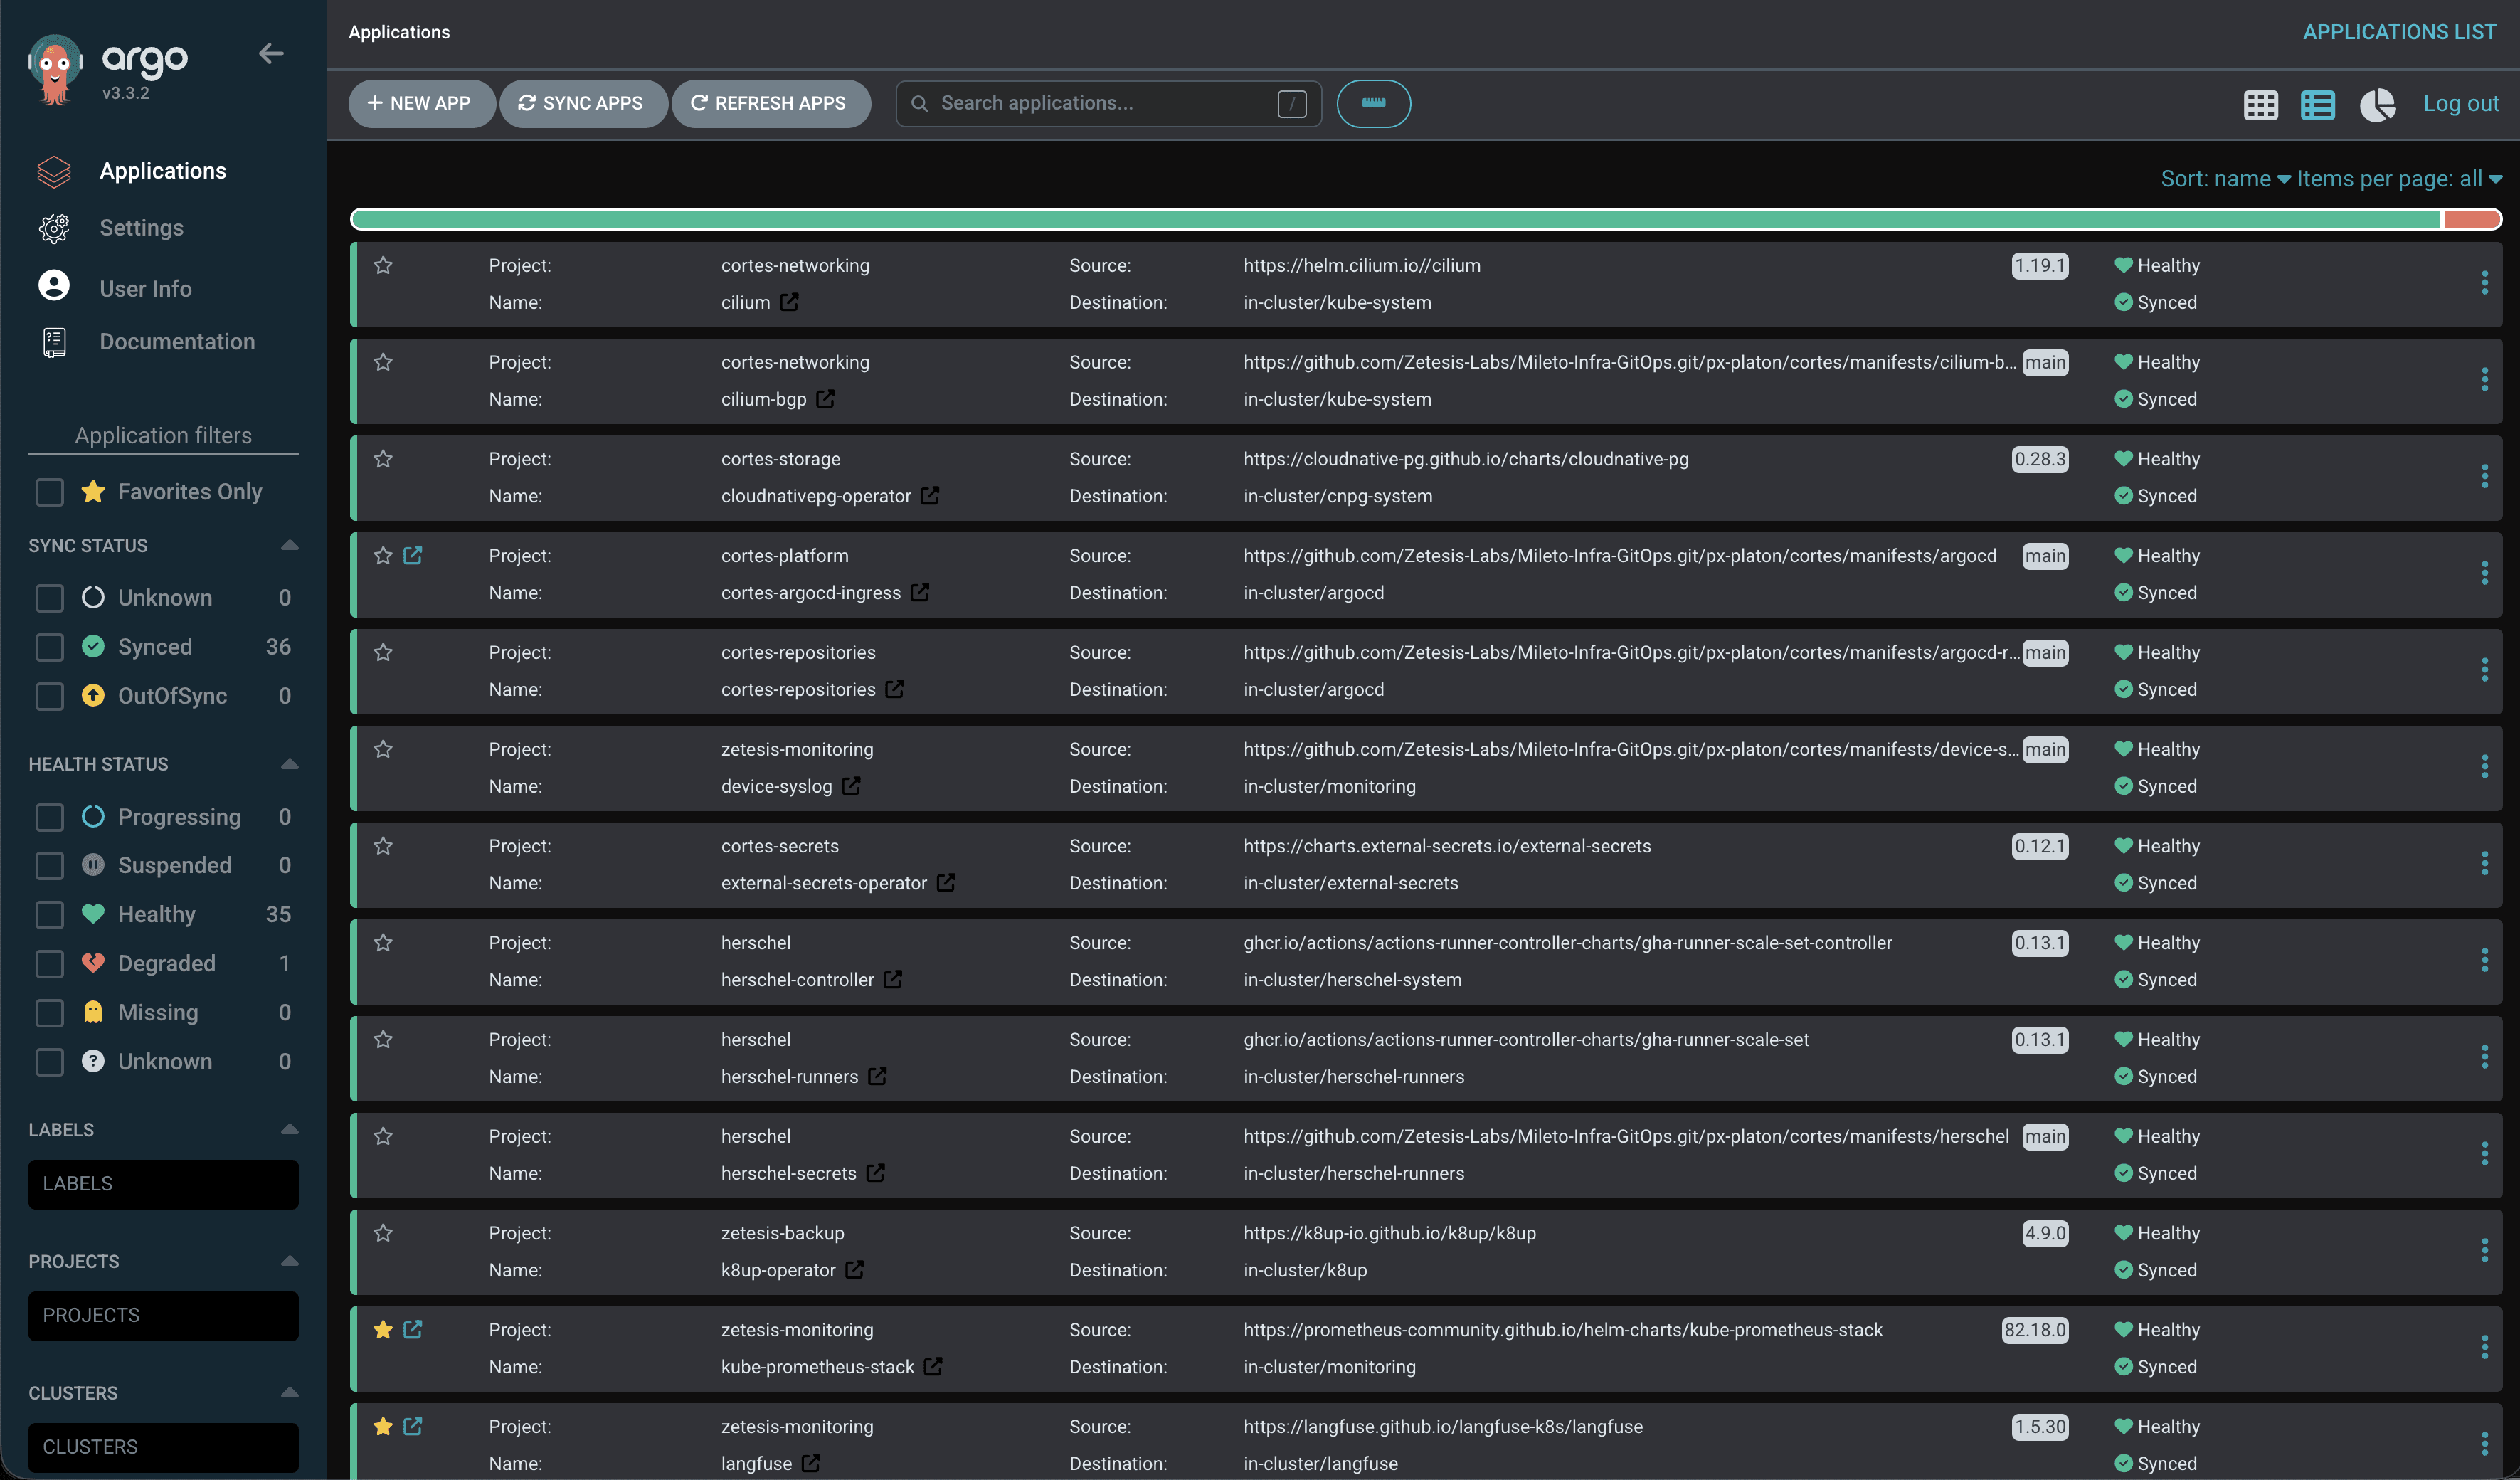Open Settings in the sidebar
This screenshot has height=1480, width=2520.
pyautogui.click(x=141, y=228)
